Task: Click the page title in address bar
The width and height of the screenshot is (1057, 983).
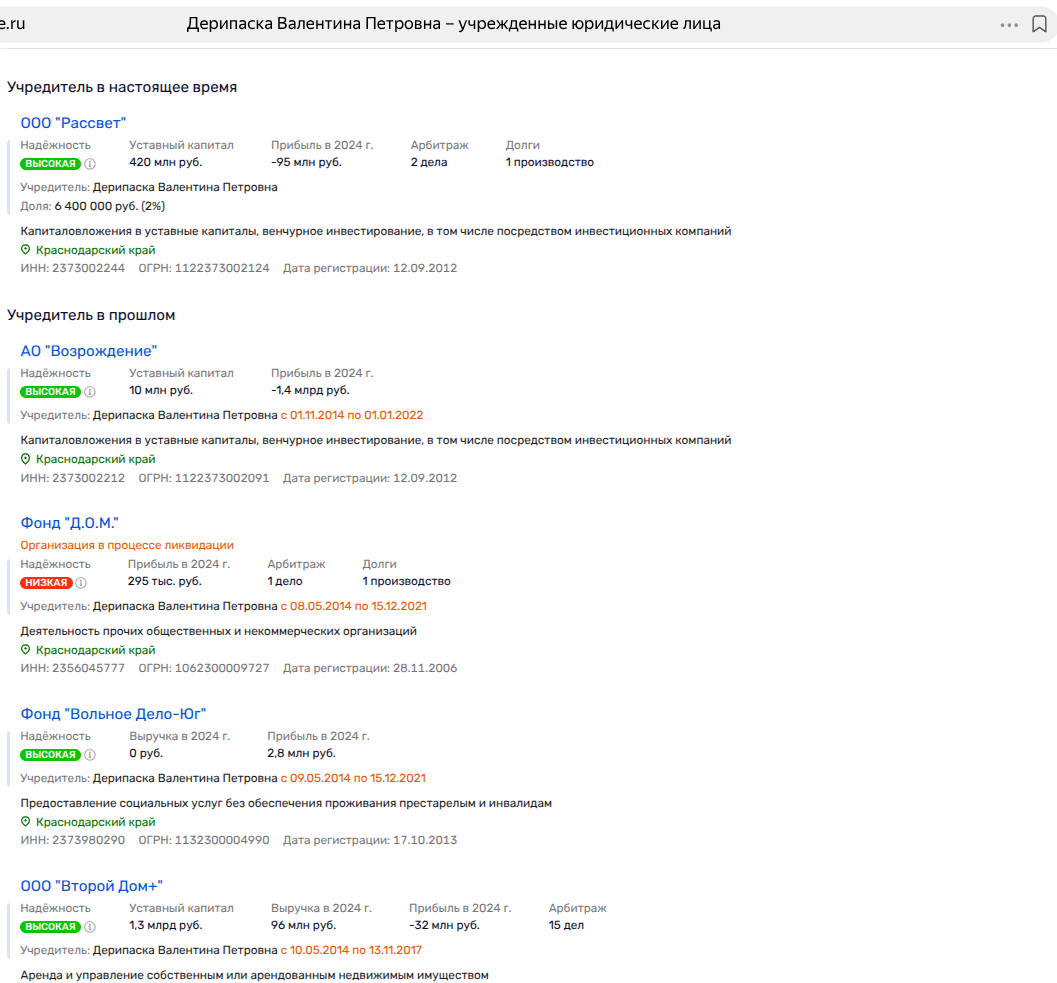Action: click(x=453, y=24)
